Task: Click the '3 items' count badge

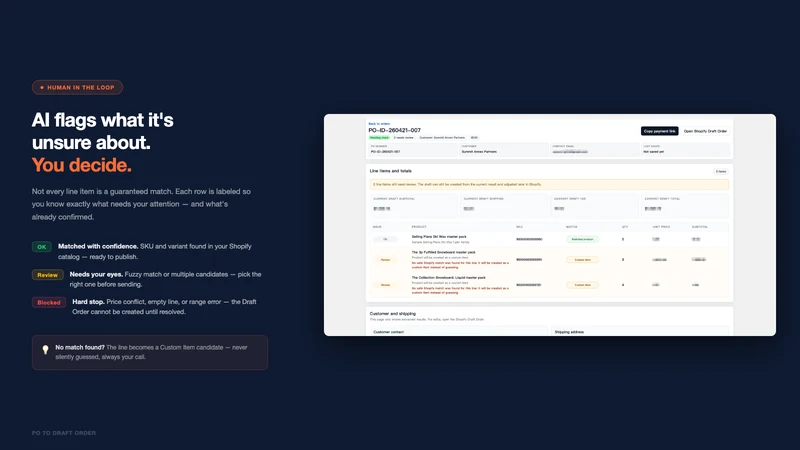Action: pyautogui.click(x=720, y=171)
